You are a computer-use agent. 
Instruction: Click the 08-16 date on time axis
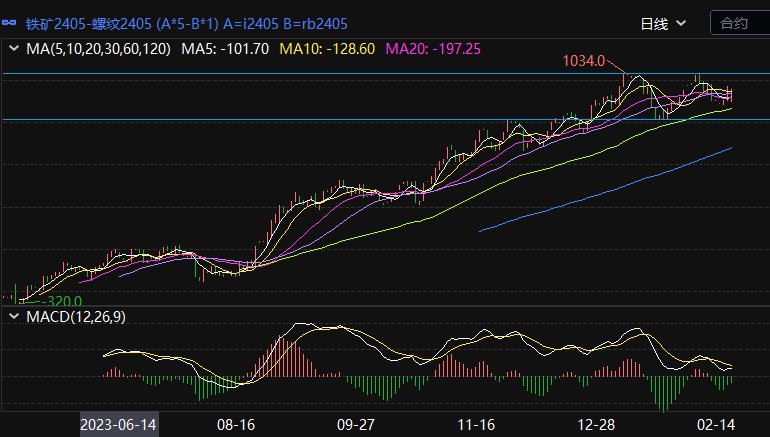click(236, 425)
